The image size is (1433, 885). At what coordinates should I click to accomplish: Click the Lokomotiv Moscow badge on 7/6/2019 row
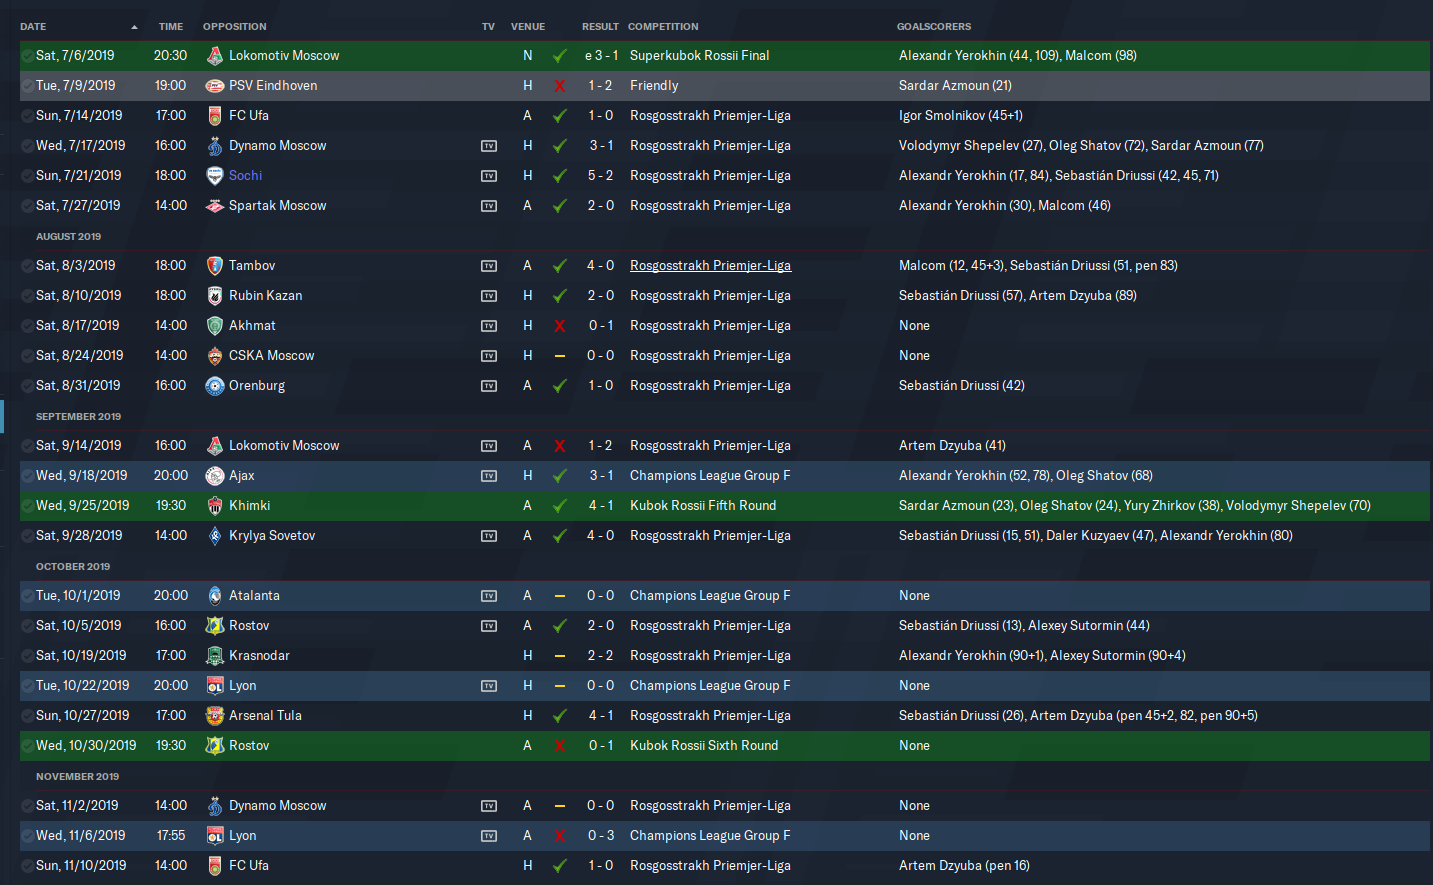214,56
